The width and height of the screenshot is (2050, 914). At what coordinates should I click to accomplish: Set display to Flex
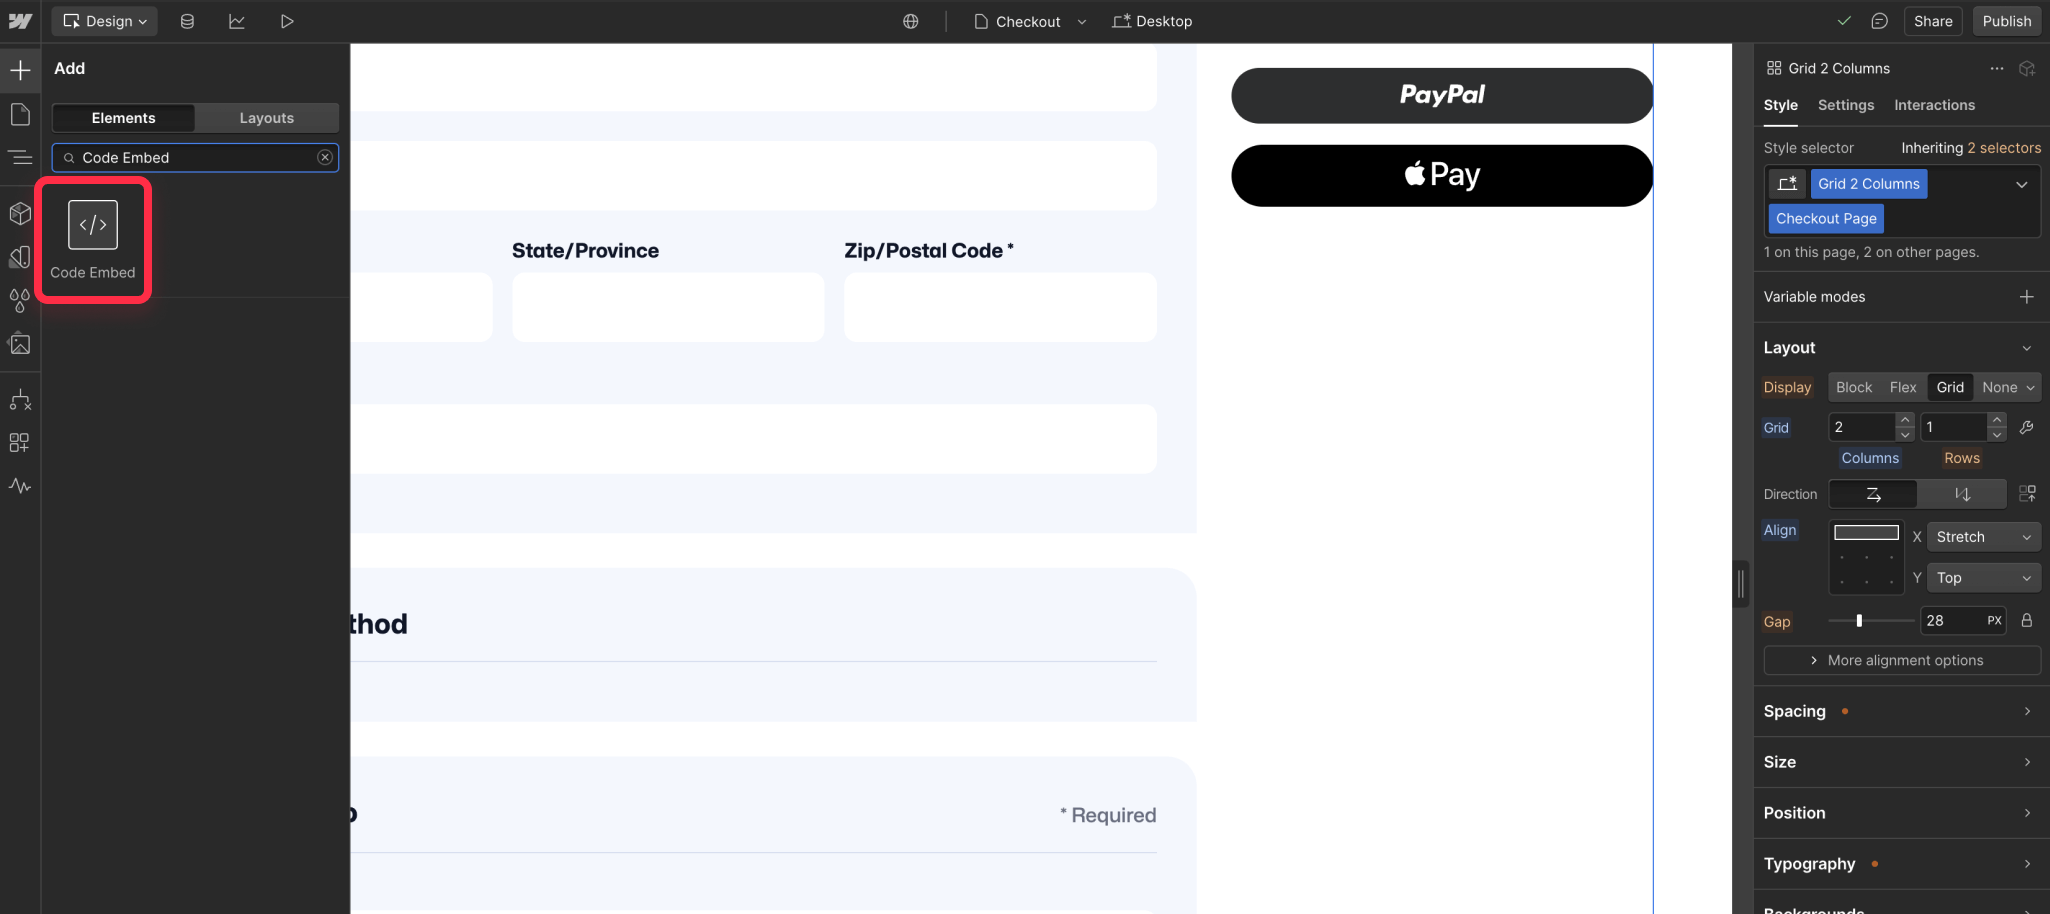1903,387
